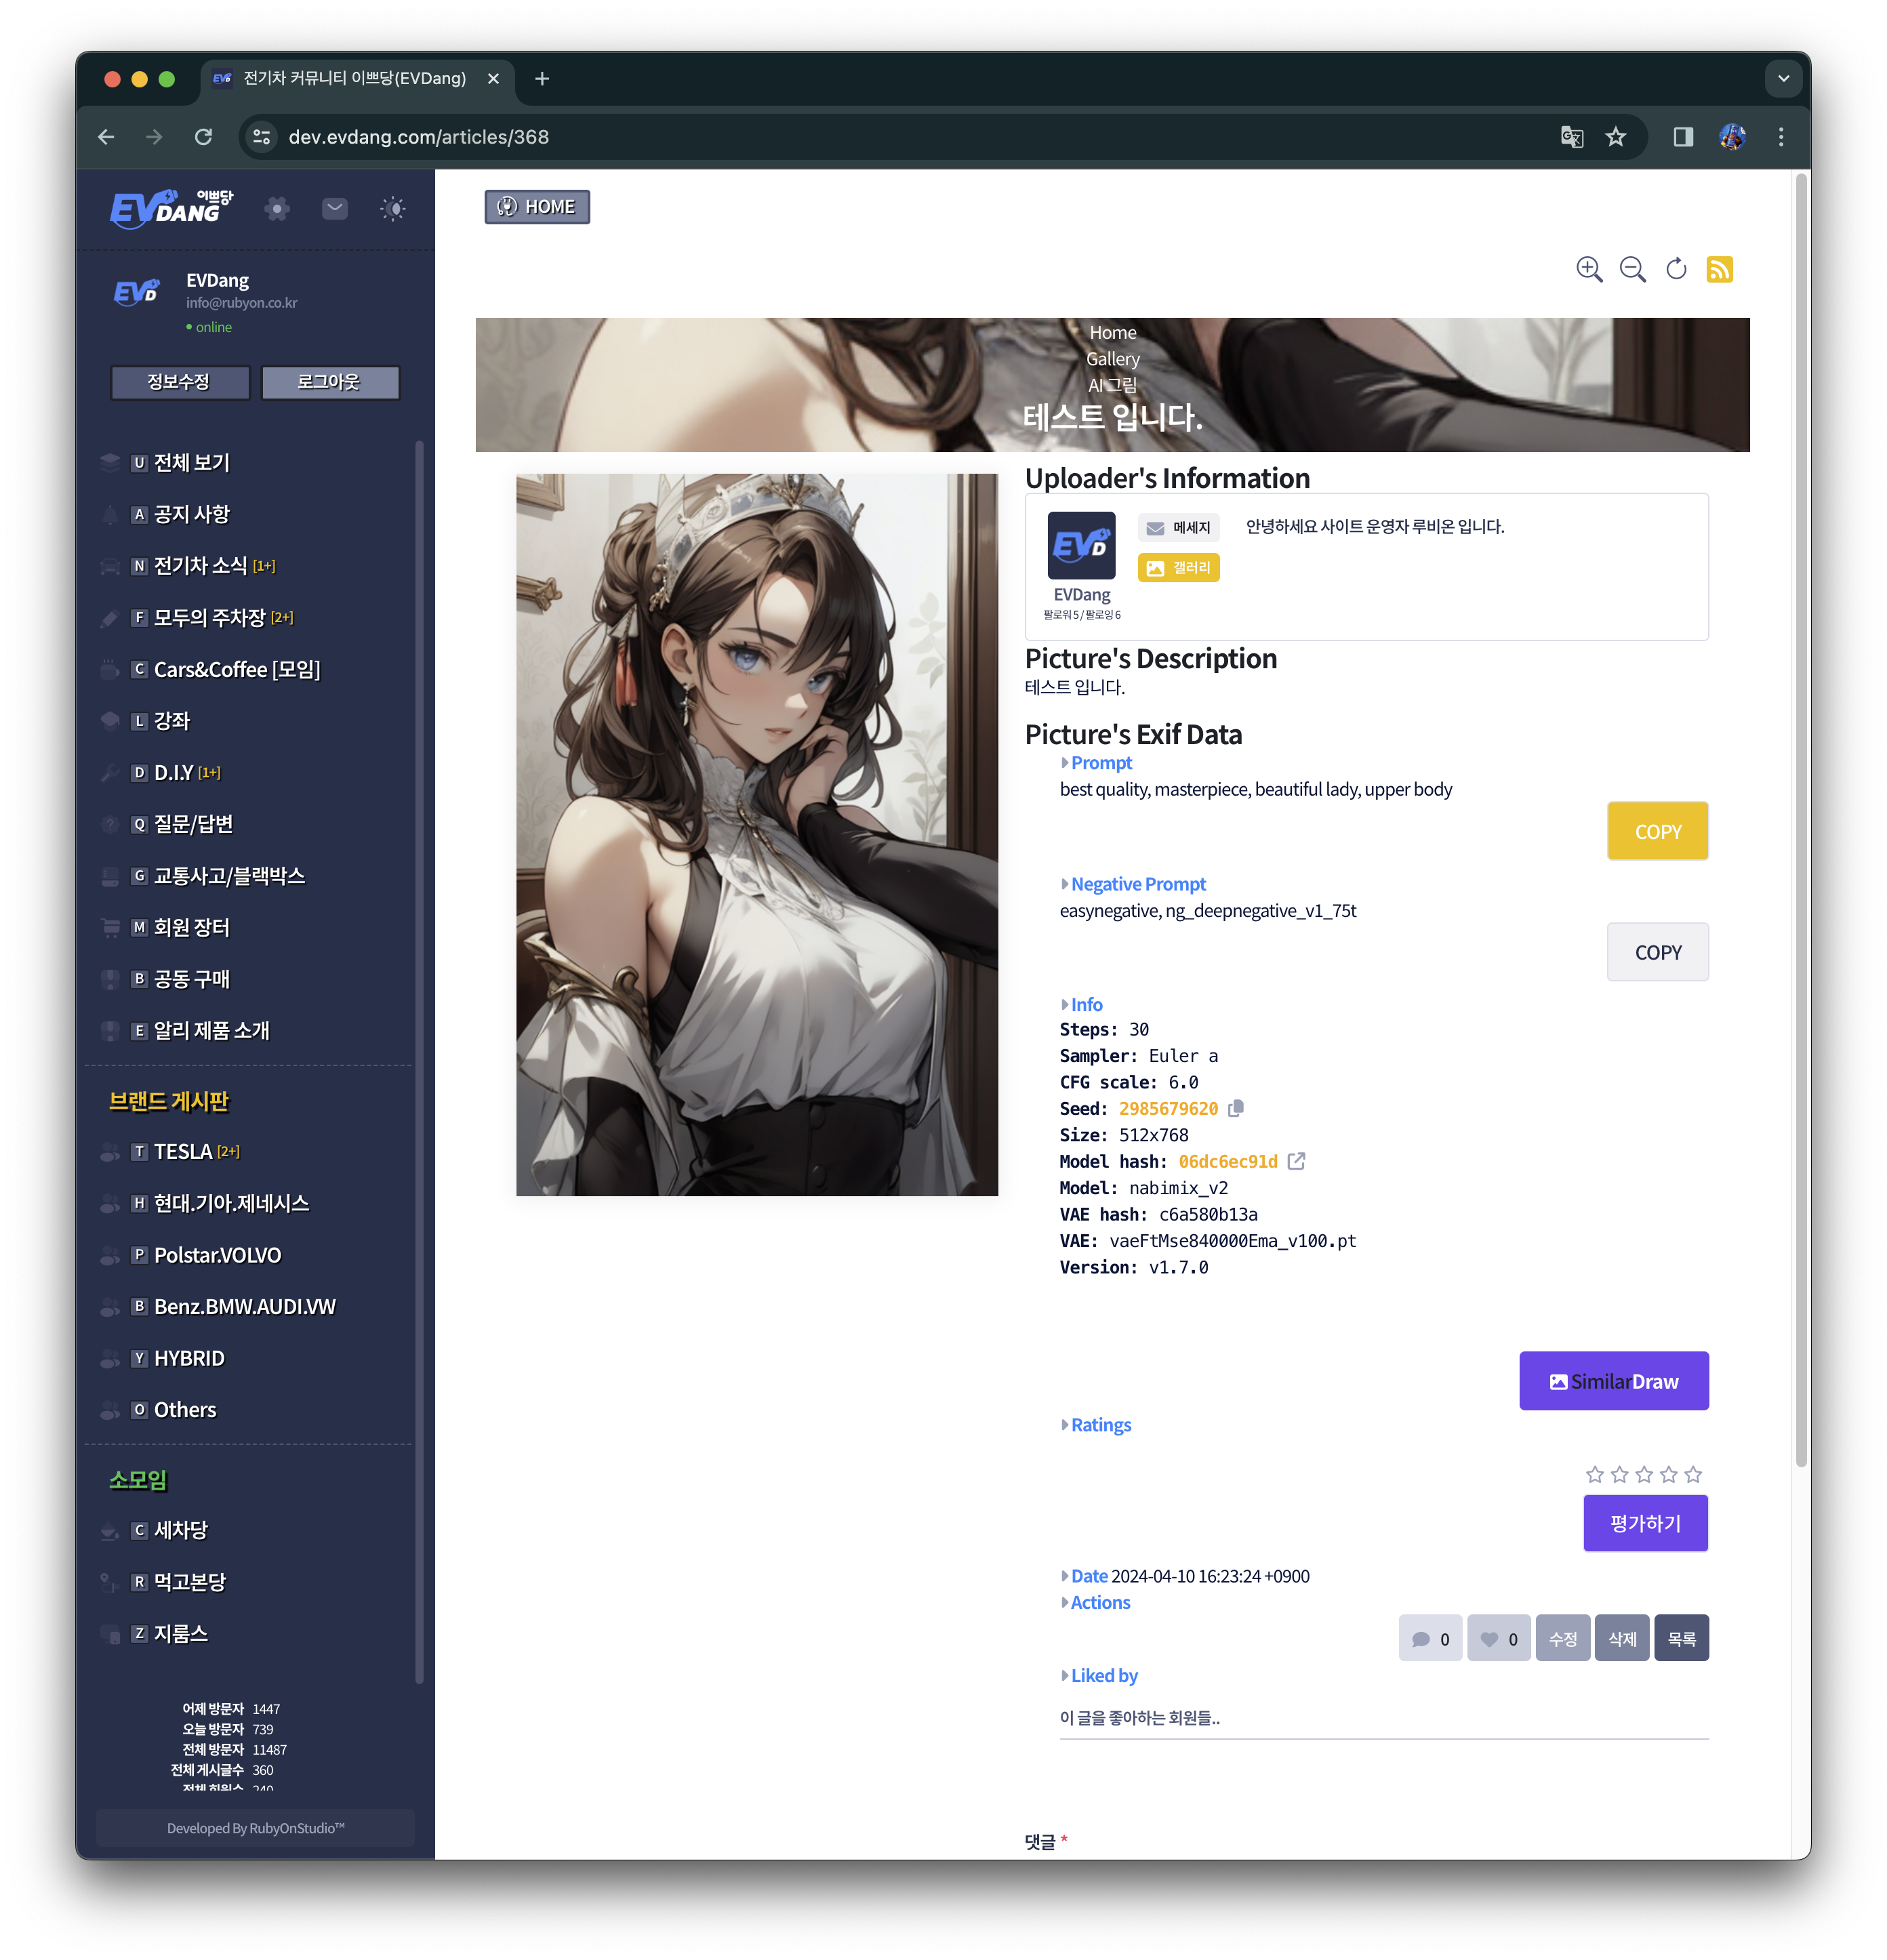Toggle the light/dark theme sun icon
Viewport: 1887px width, 1960px height.
point(393,208)
